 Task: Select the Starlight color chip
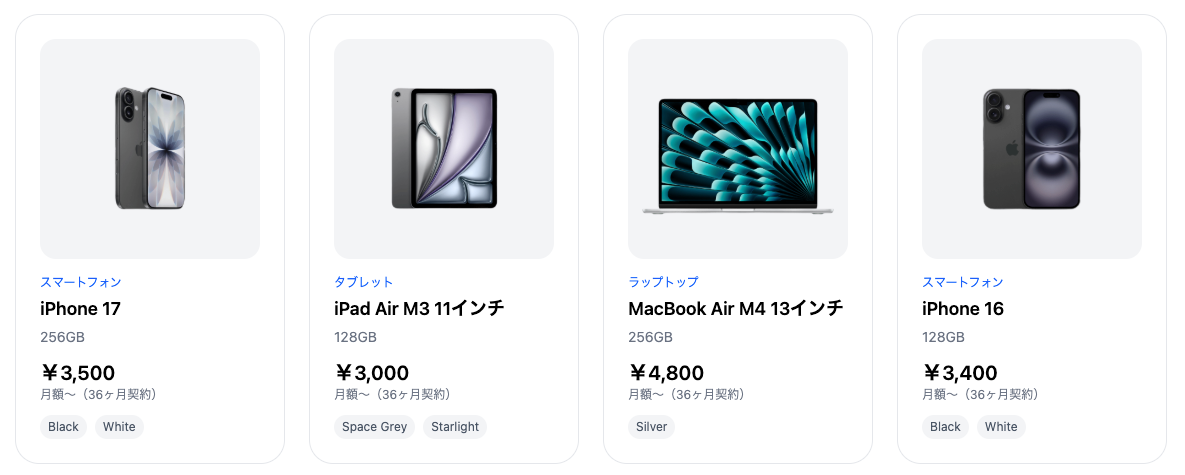[x=455, y=427]
